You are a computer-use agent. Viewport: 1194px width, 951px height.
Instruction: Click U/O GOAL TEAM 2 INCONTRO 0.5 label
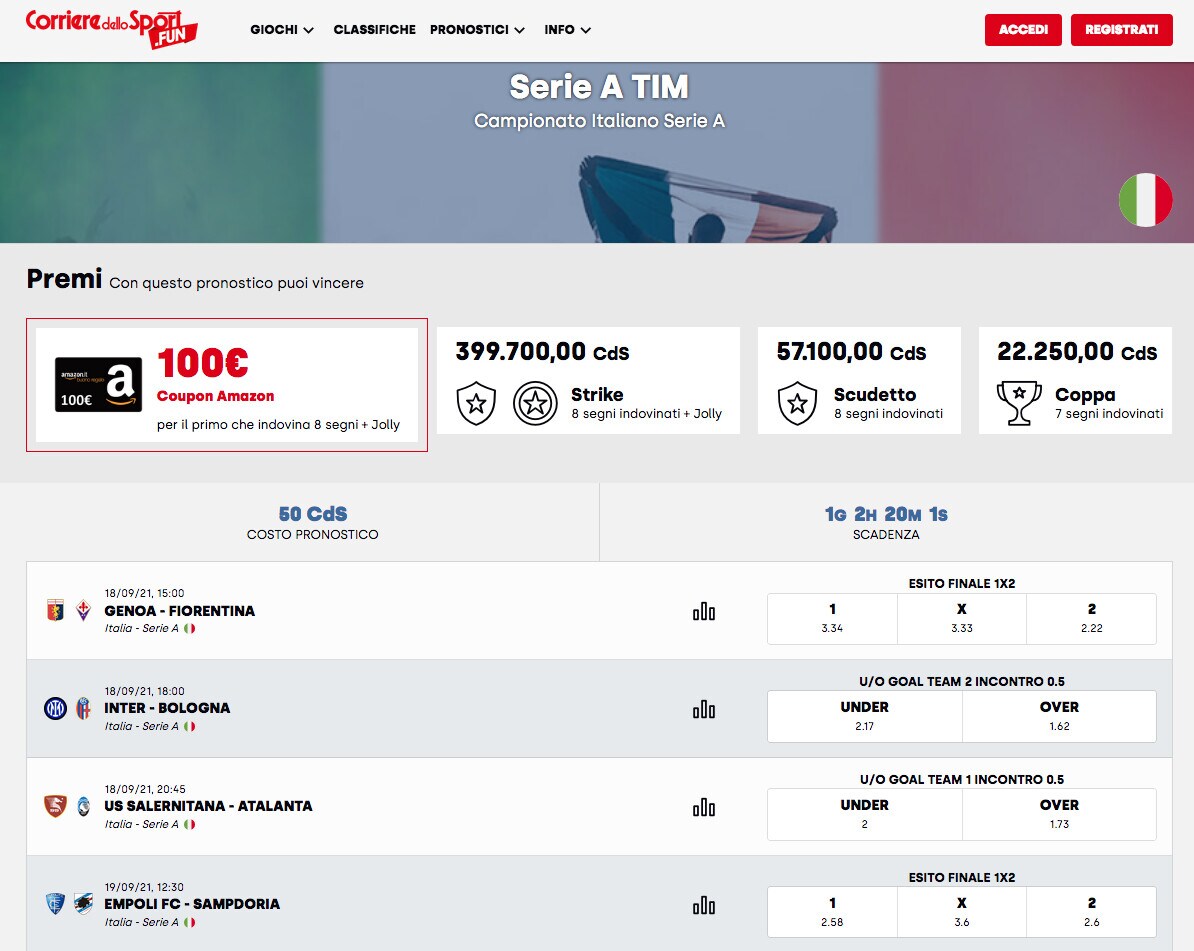(x=962, y=681)
